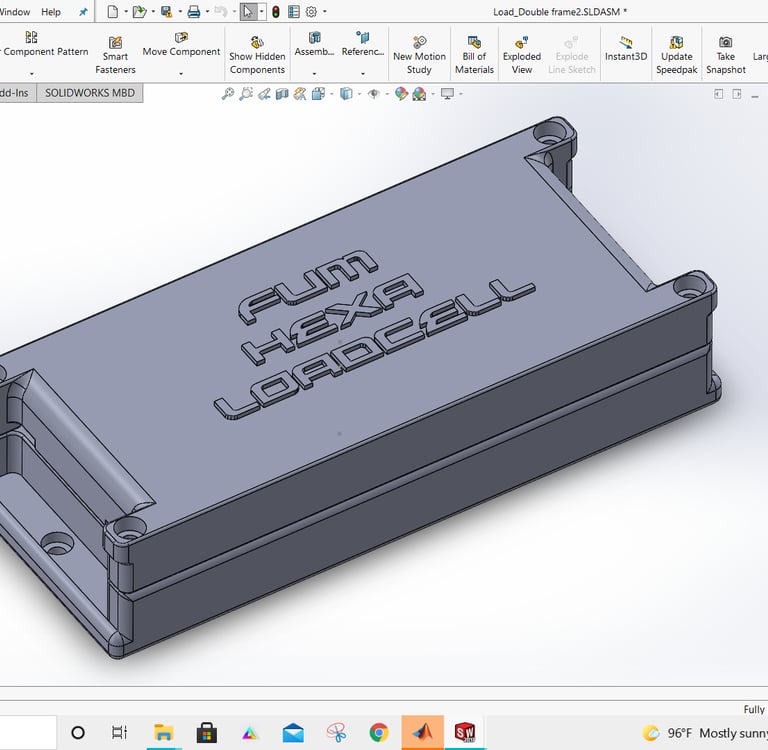The height and width of the screenshot is (750, 768).
Task: Open View Orientation cube icon
Action: pos(318,94)
